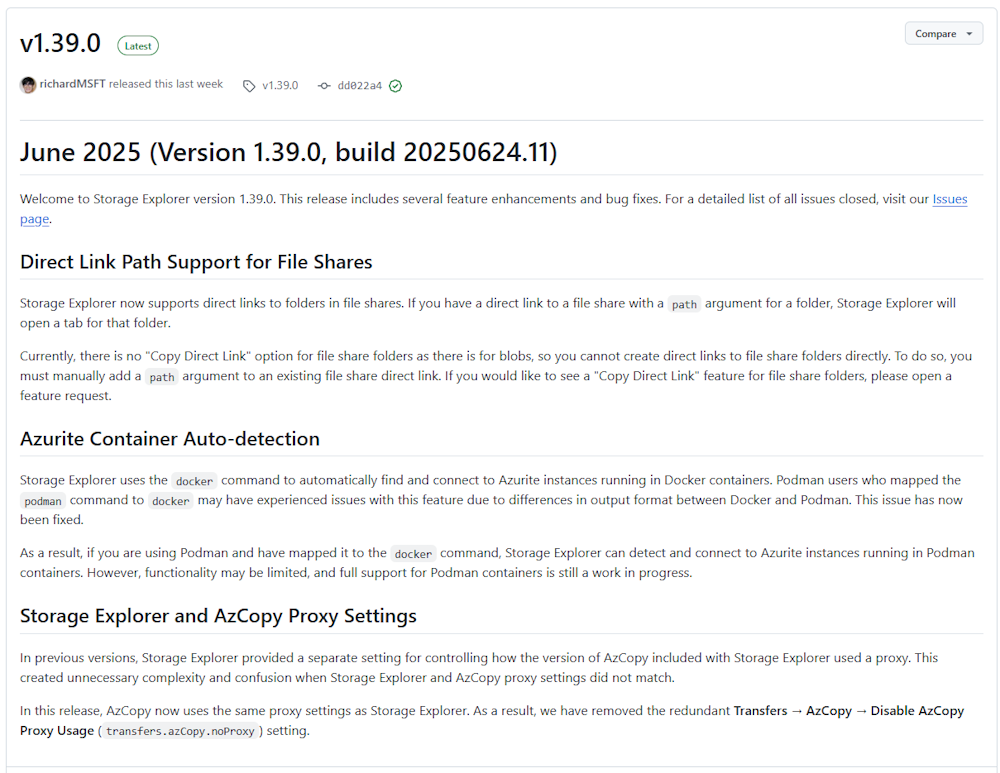Viewport: 1000px width, 773px height.
Task: Click the commit icon before dd022a4
Action: [324, 85]
